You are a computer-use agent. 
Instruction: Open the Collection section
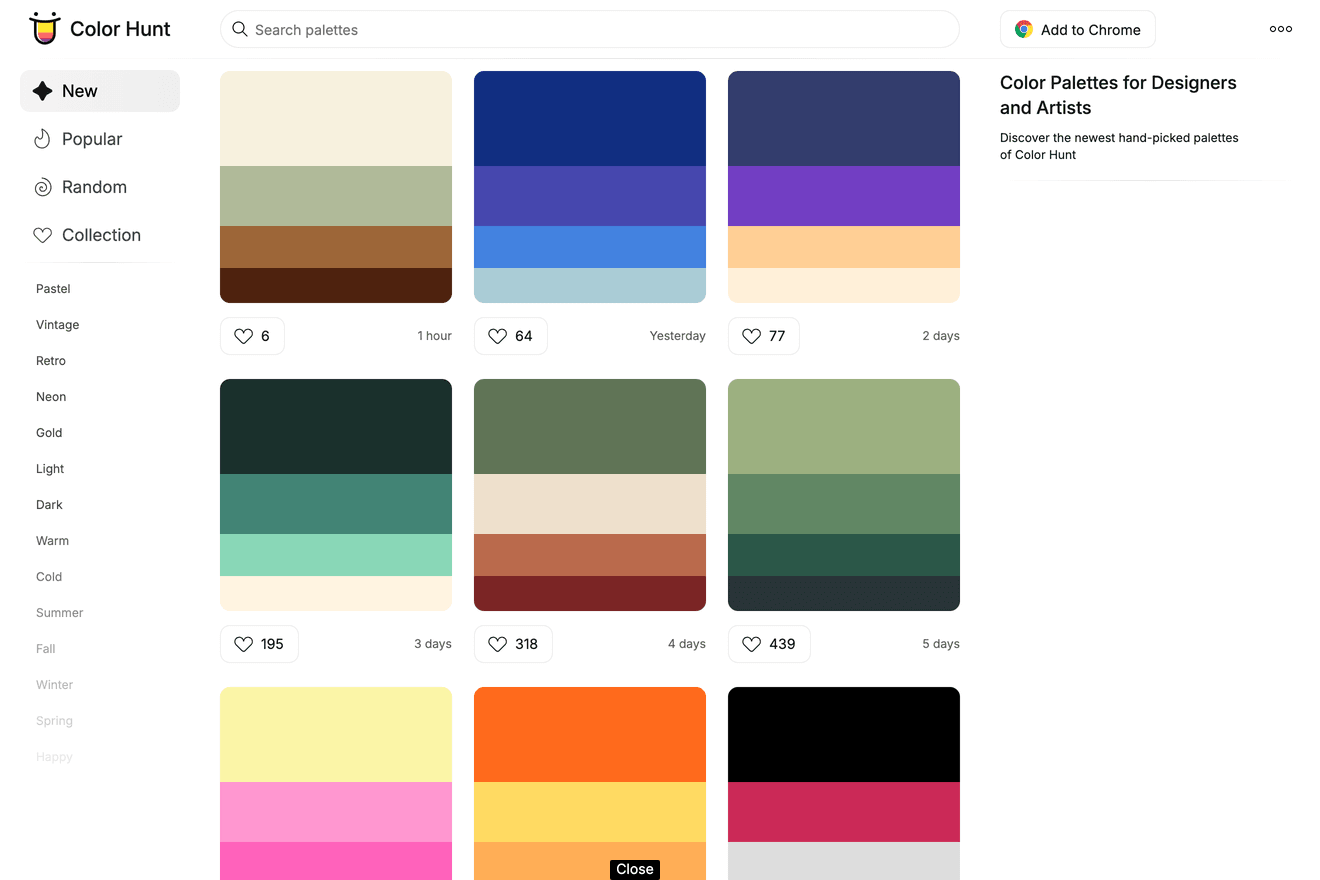click(100, 235)
